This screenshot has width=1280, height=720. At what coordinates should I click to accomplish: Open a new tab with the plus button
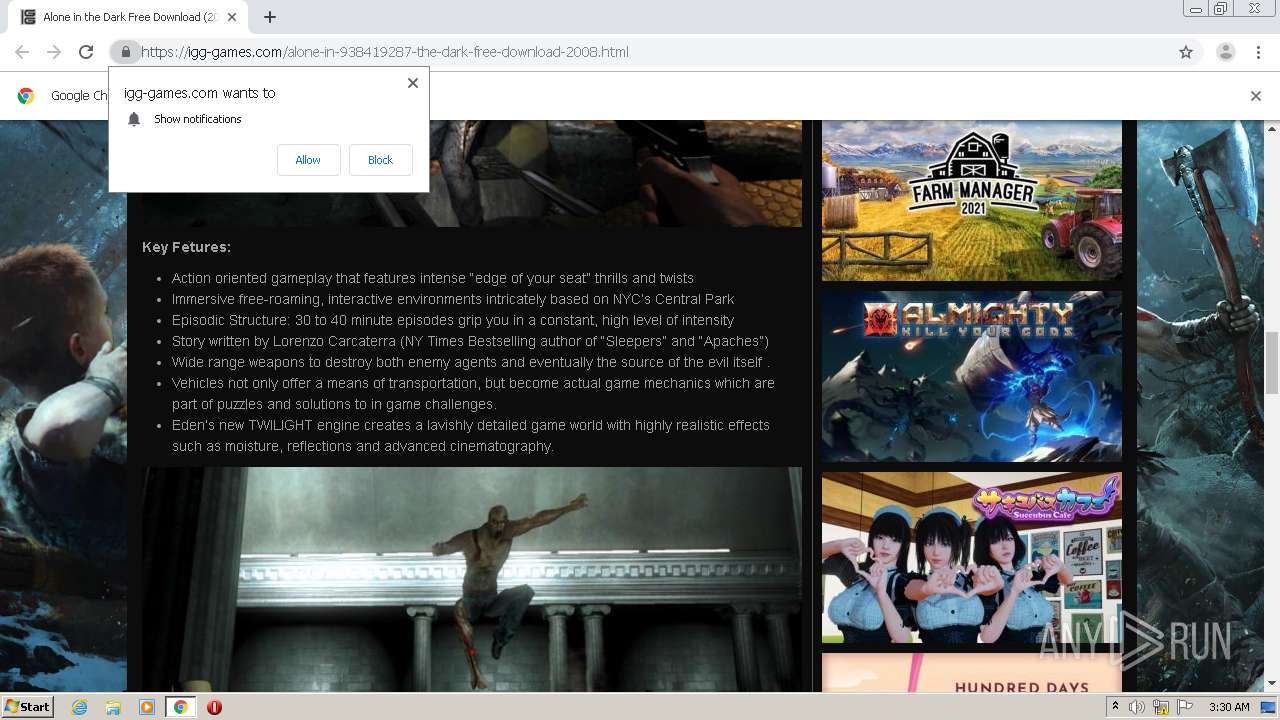click(270, 17)
